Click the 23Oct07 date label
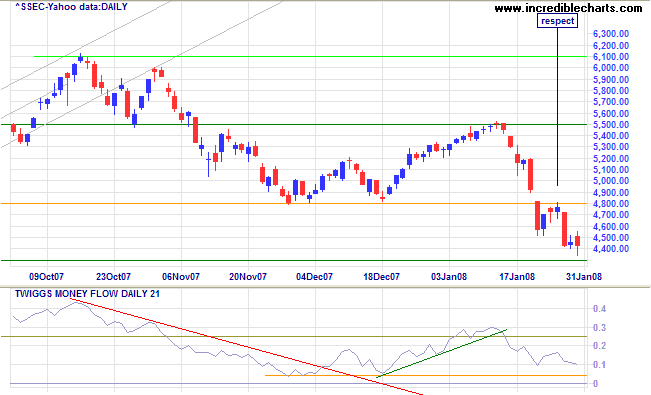651x395 pixels. [x=113, y=277]
